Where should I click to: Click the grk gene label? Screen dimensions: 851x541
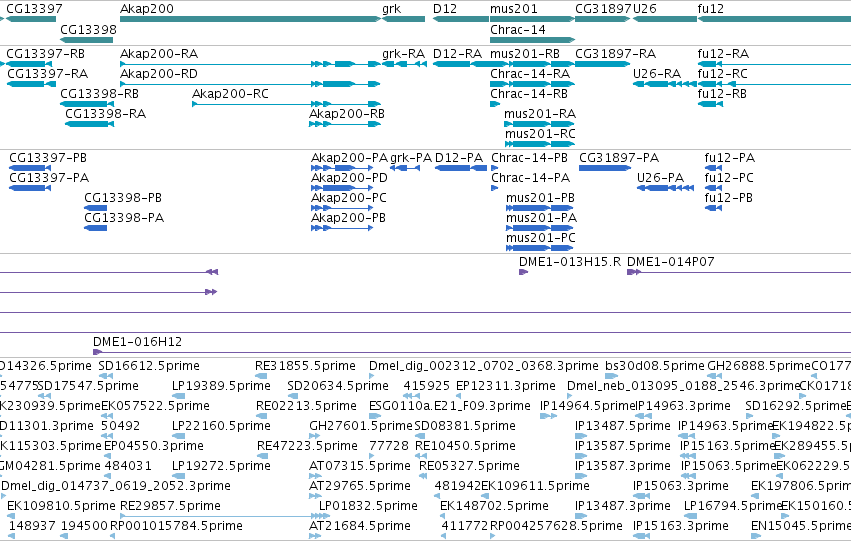[391, 9]
